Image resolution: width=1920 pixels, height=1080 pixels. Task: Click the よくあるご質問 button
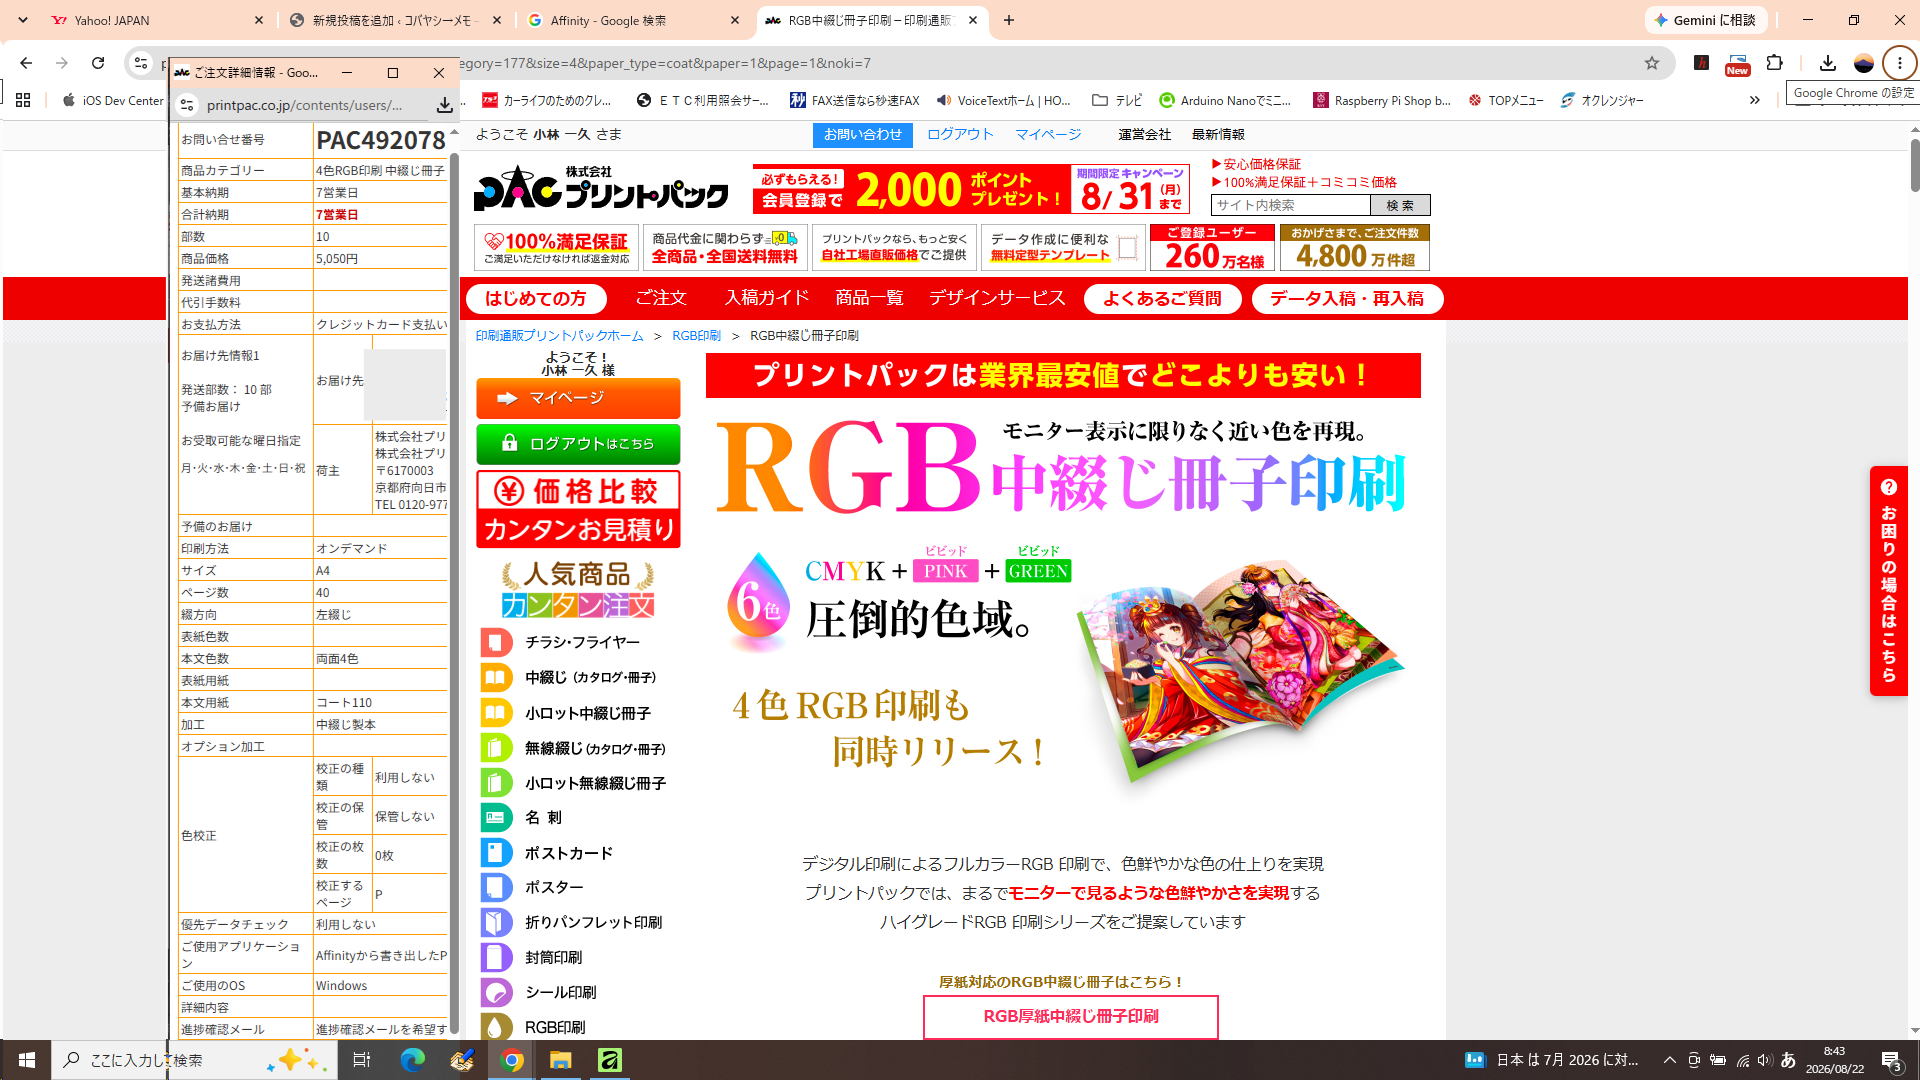1162,299
